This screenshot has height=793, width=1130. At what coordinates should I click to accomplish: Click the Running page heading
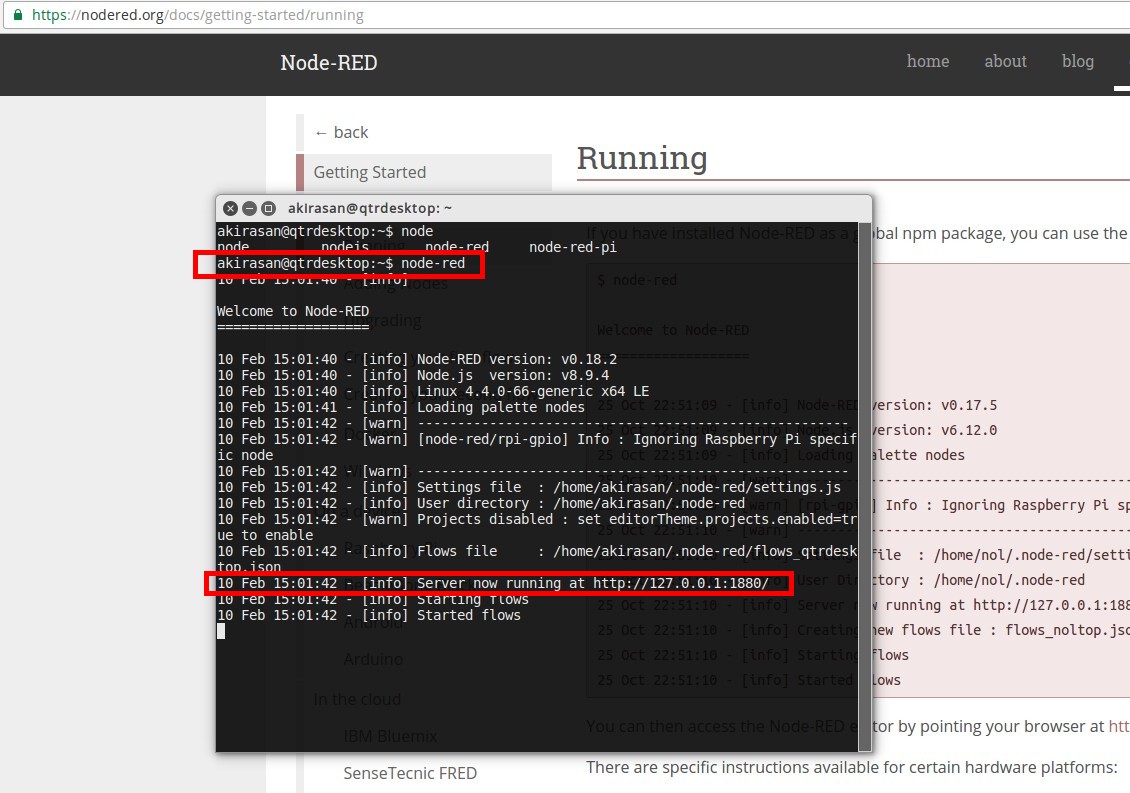642,158
